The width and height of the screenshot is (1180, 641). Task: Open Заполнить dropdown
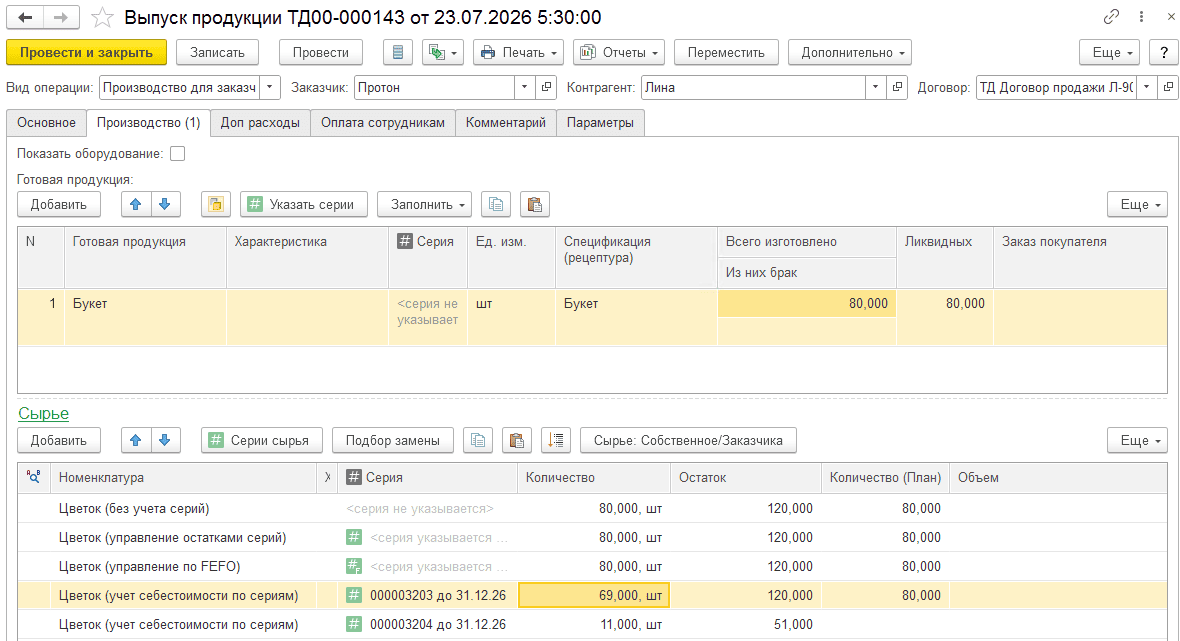click(424, 205)
